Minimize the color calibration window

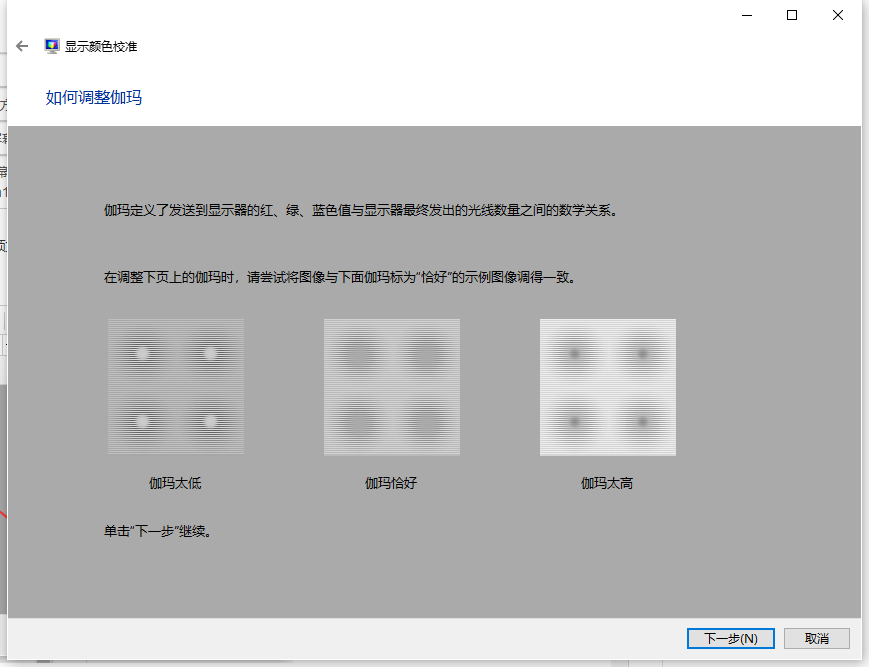[x=745, y=15]
